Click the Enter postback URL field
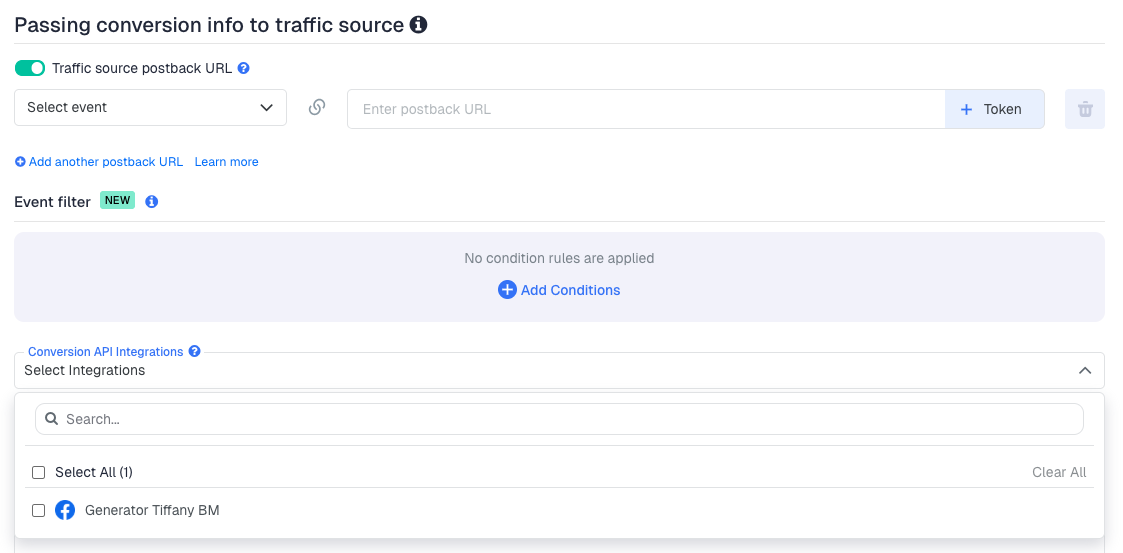 (645, 109)
